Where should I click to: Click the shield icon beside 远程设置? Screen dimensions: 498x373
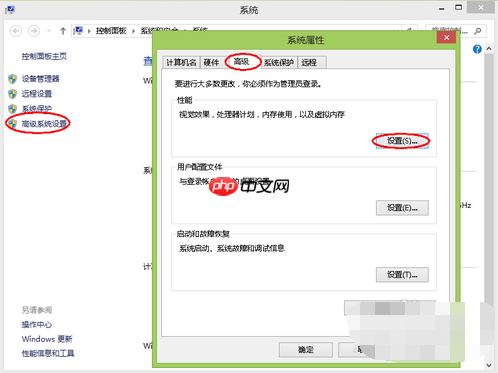click(12, 94)
